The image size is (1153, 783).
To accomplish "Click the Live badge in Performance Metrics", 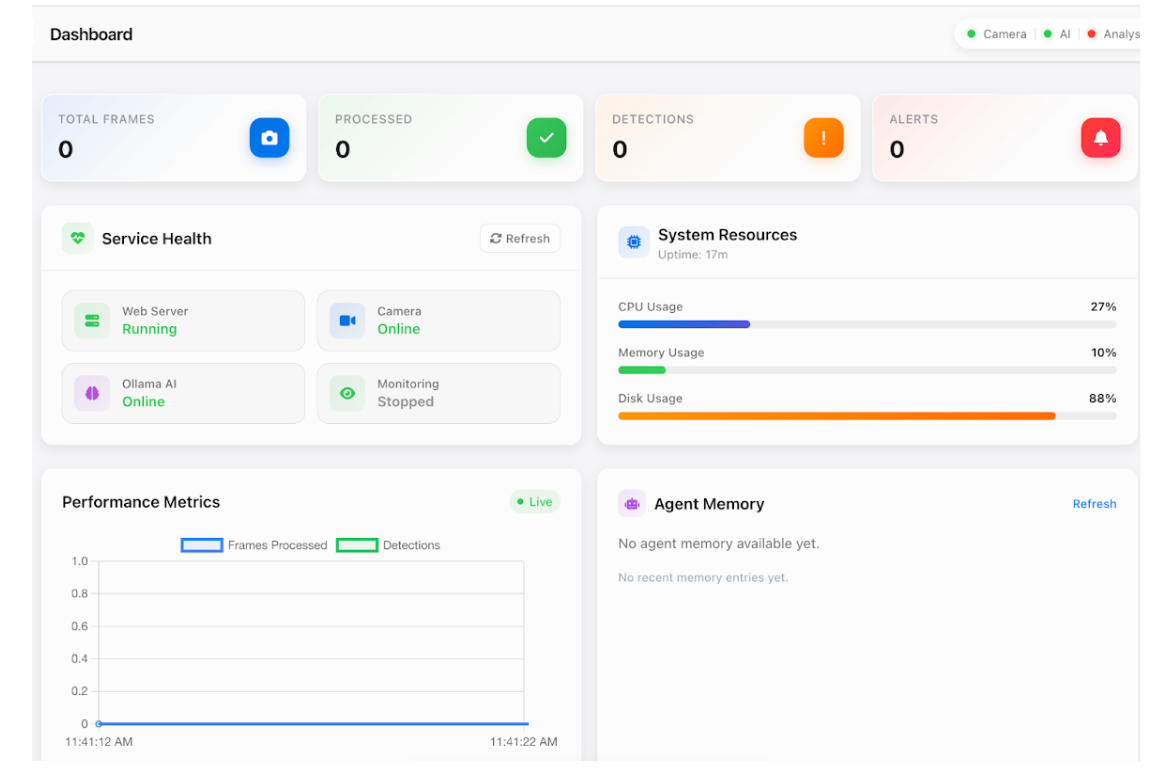I will click(535, 502).
